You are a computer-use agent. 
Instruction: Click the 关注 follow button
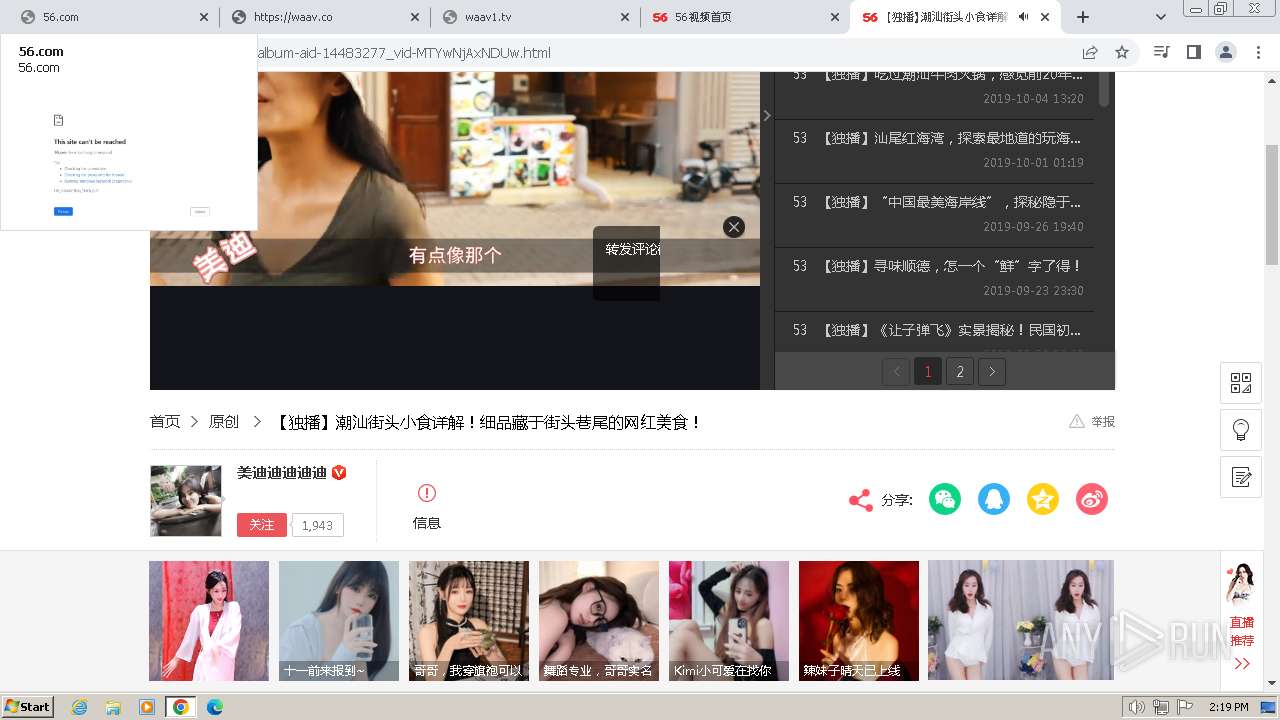click(x=262, y=525)
